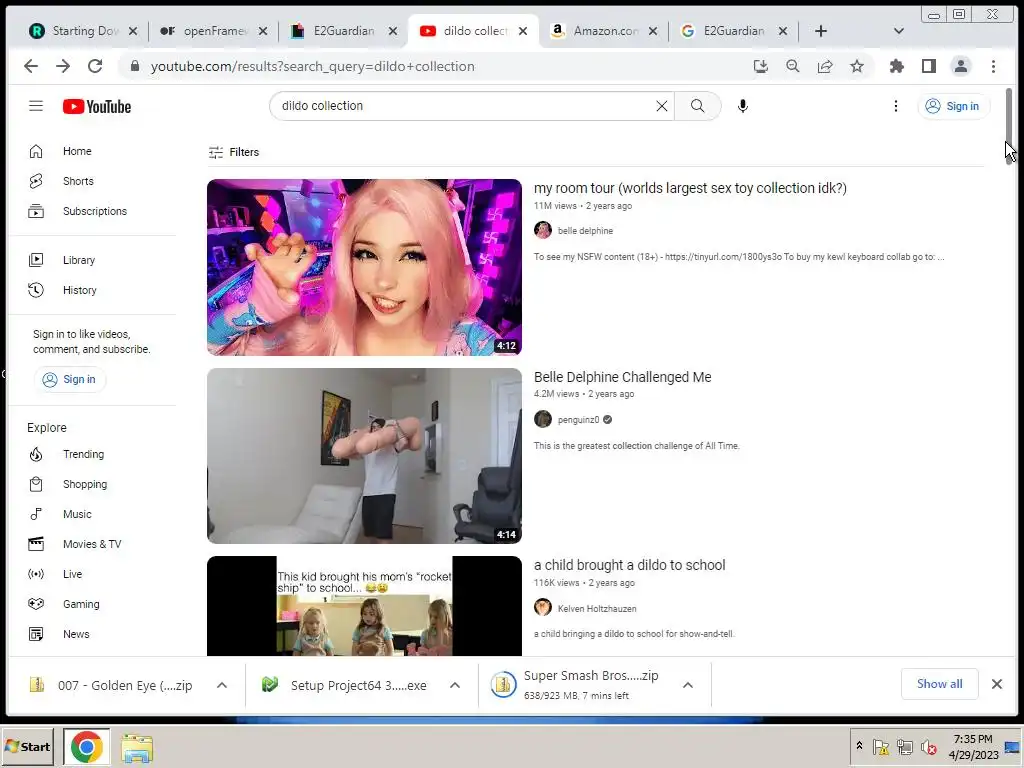Go back with the browser back arrow

31,66
